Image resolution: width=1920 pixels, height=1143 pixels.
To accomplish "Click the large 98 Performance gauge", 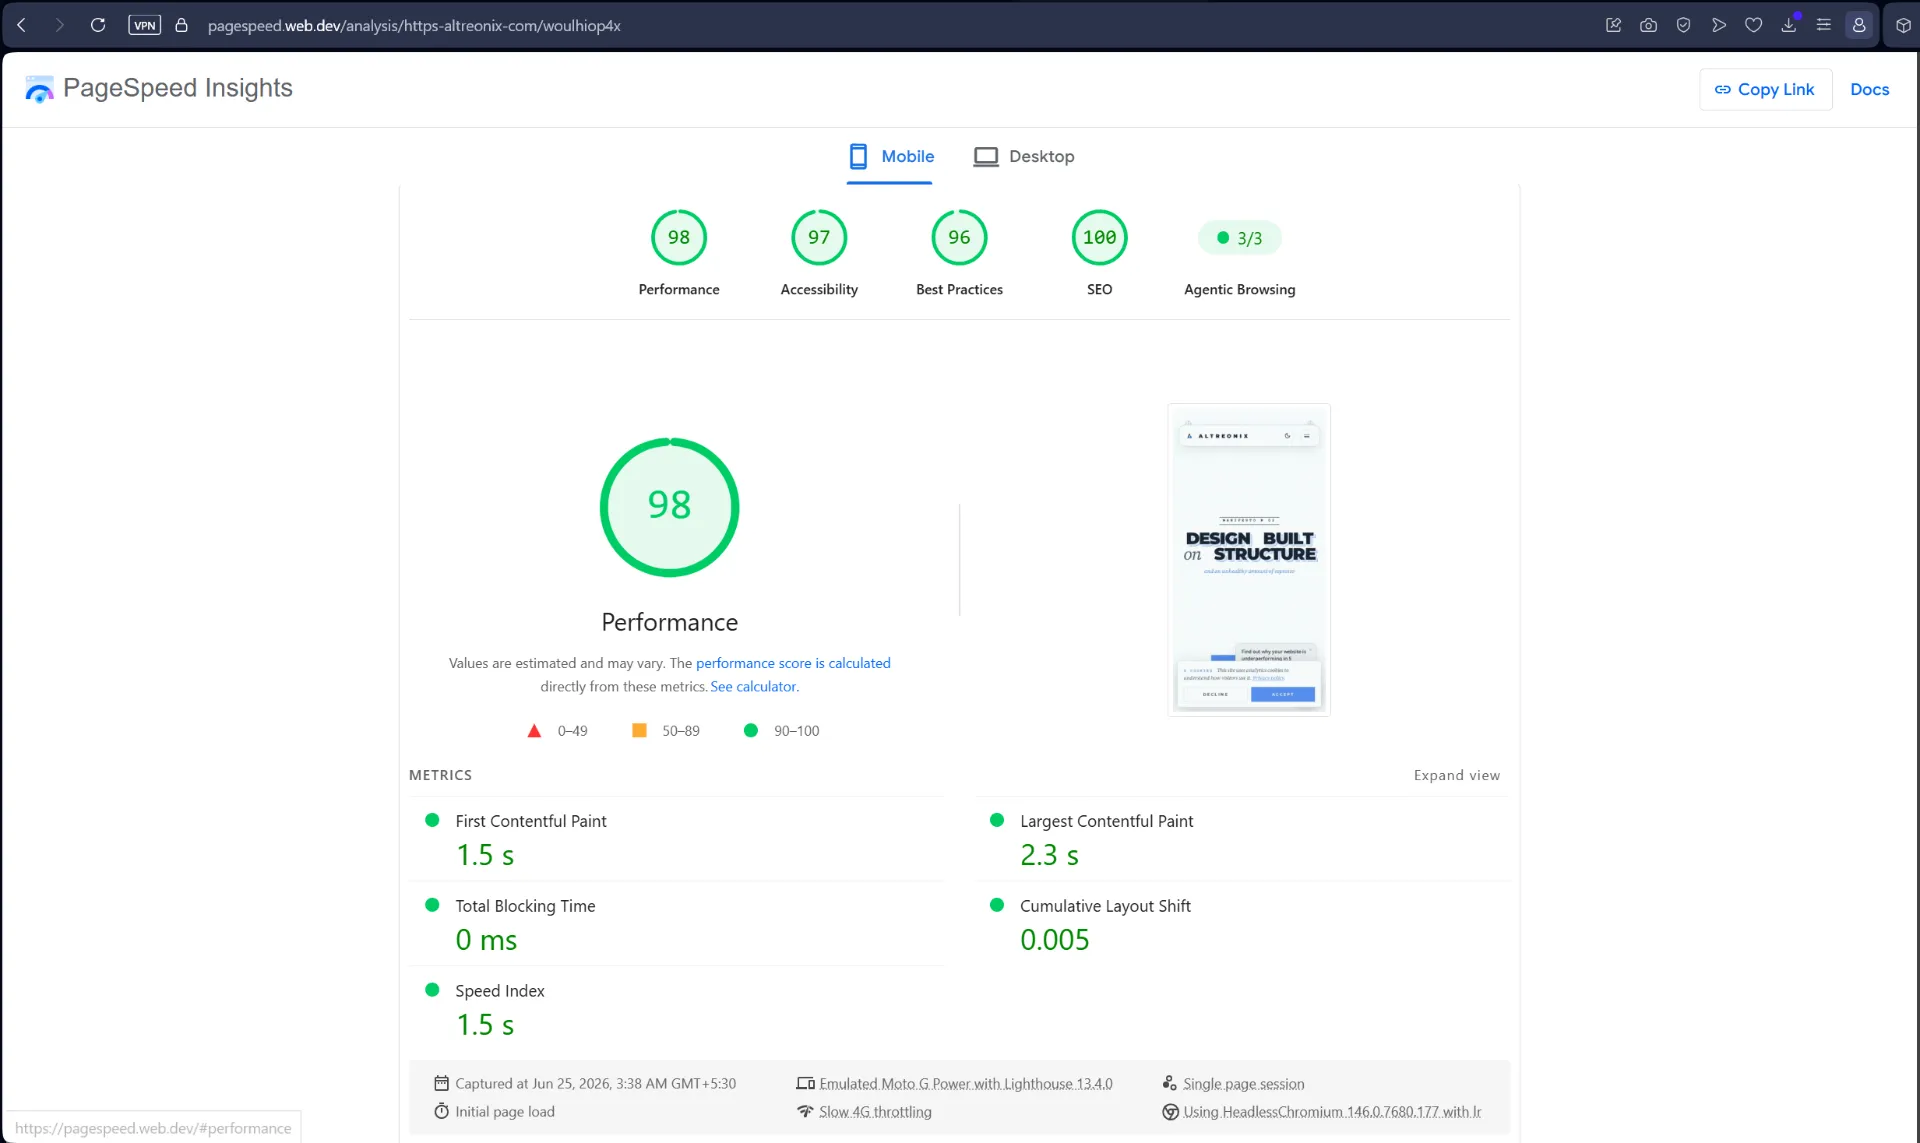I will pos(669,507).
